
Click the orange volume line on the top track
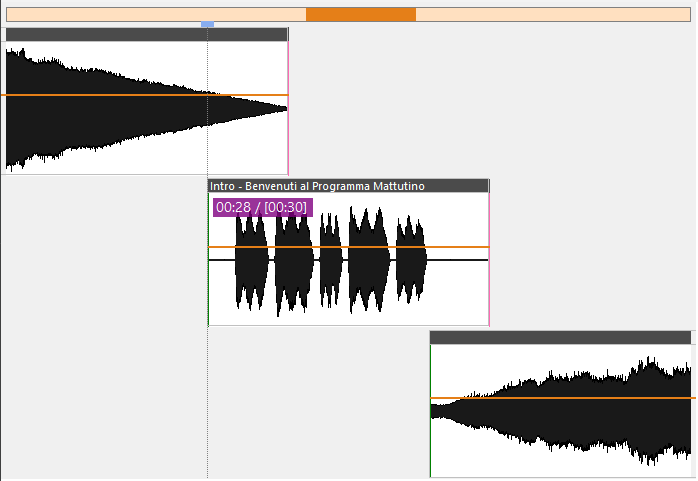click(x=145, y=95)
